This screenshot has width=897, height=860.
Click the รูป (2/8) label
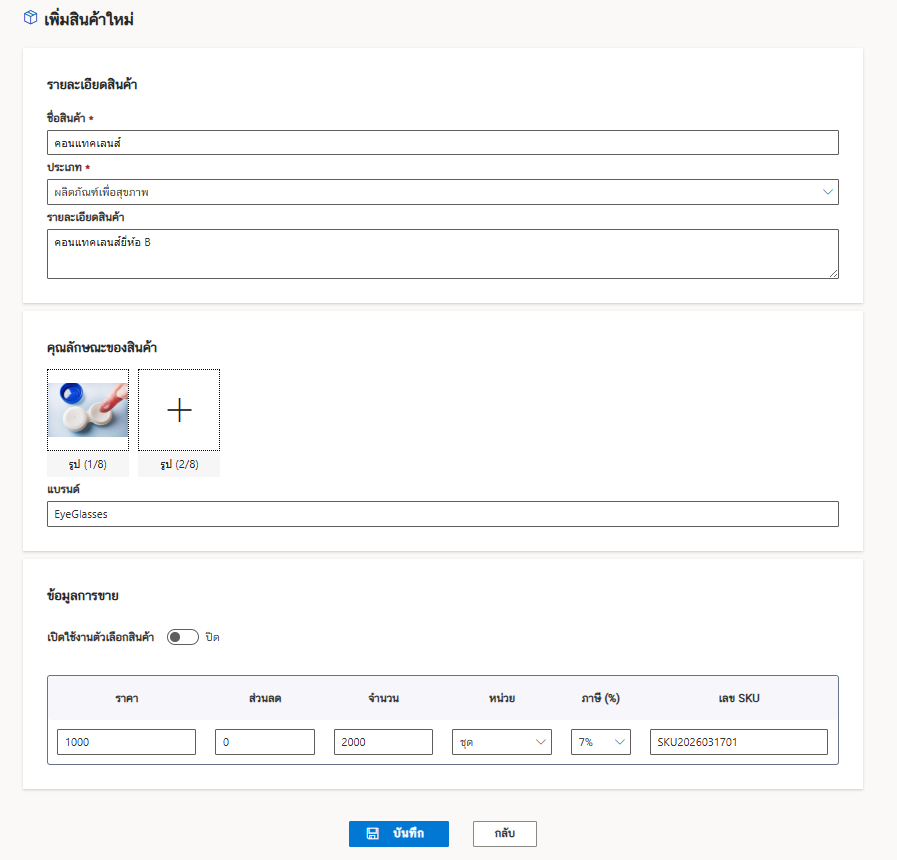(179, 464)
